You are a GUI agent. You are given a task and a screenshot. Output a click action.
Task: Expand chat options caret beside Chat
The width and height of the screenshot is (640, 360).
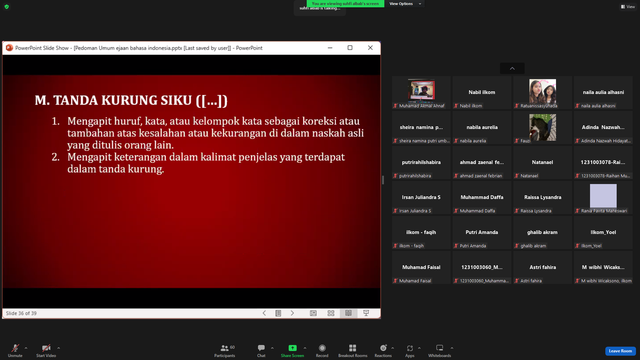tap(272, 348)
